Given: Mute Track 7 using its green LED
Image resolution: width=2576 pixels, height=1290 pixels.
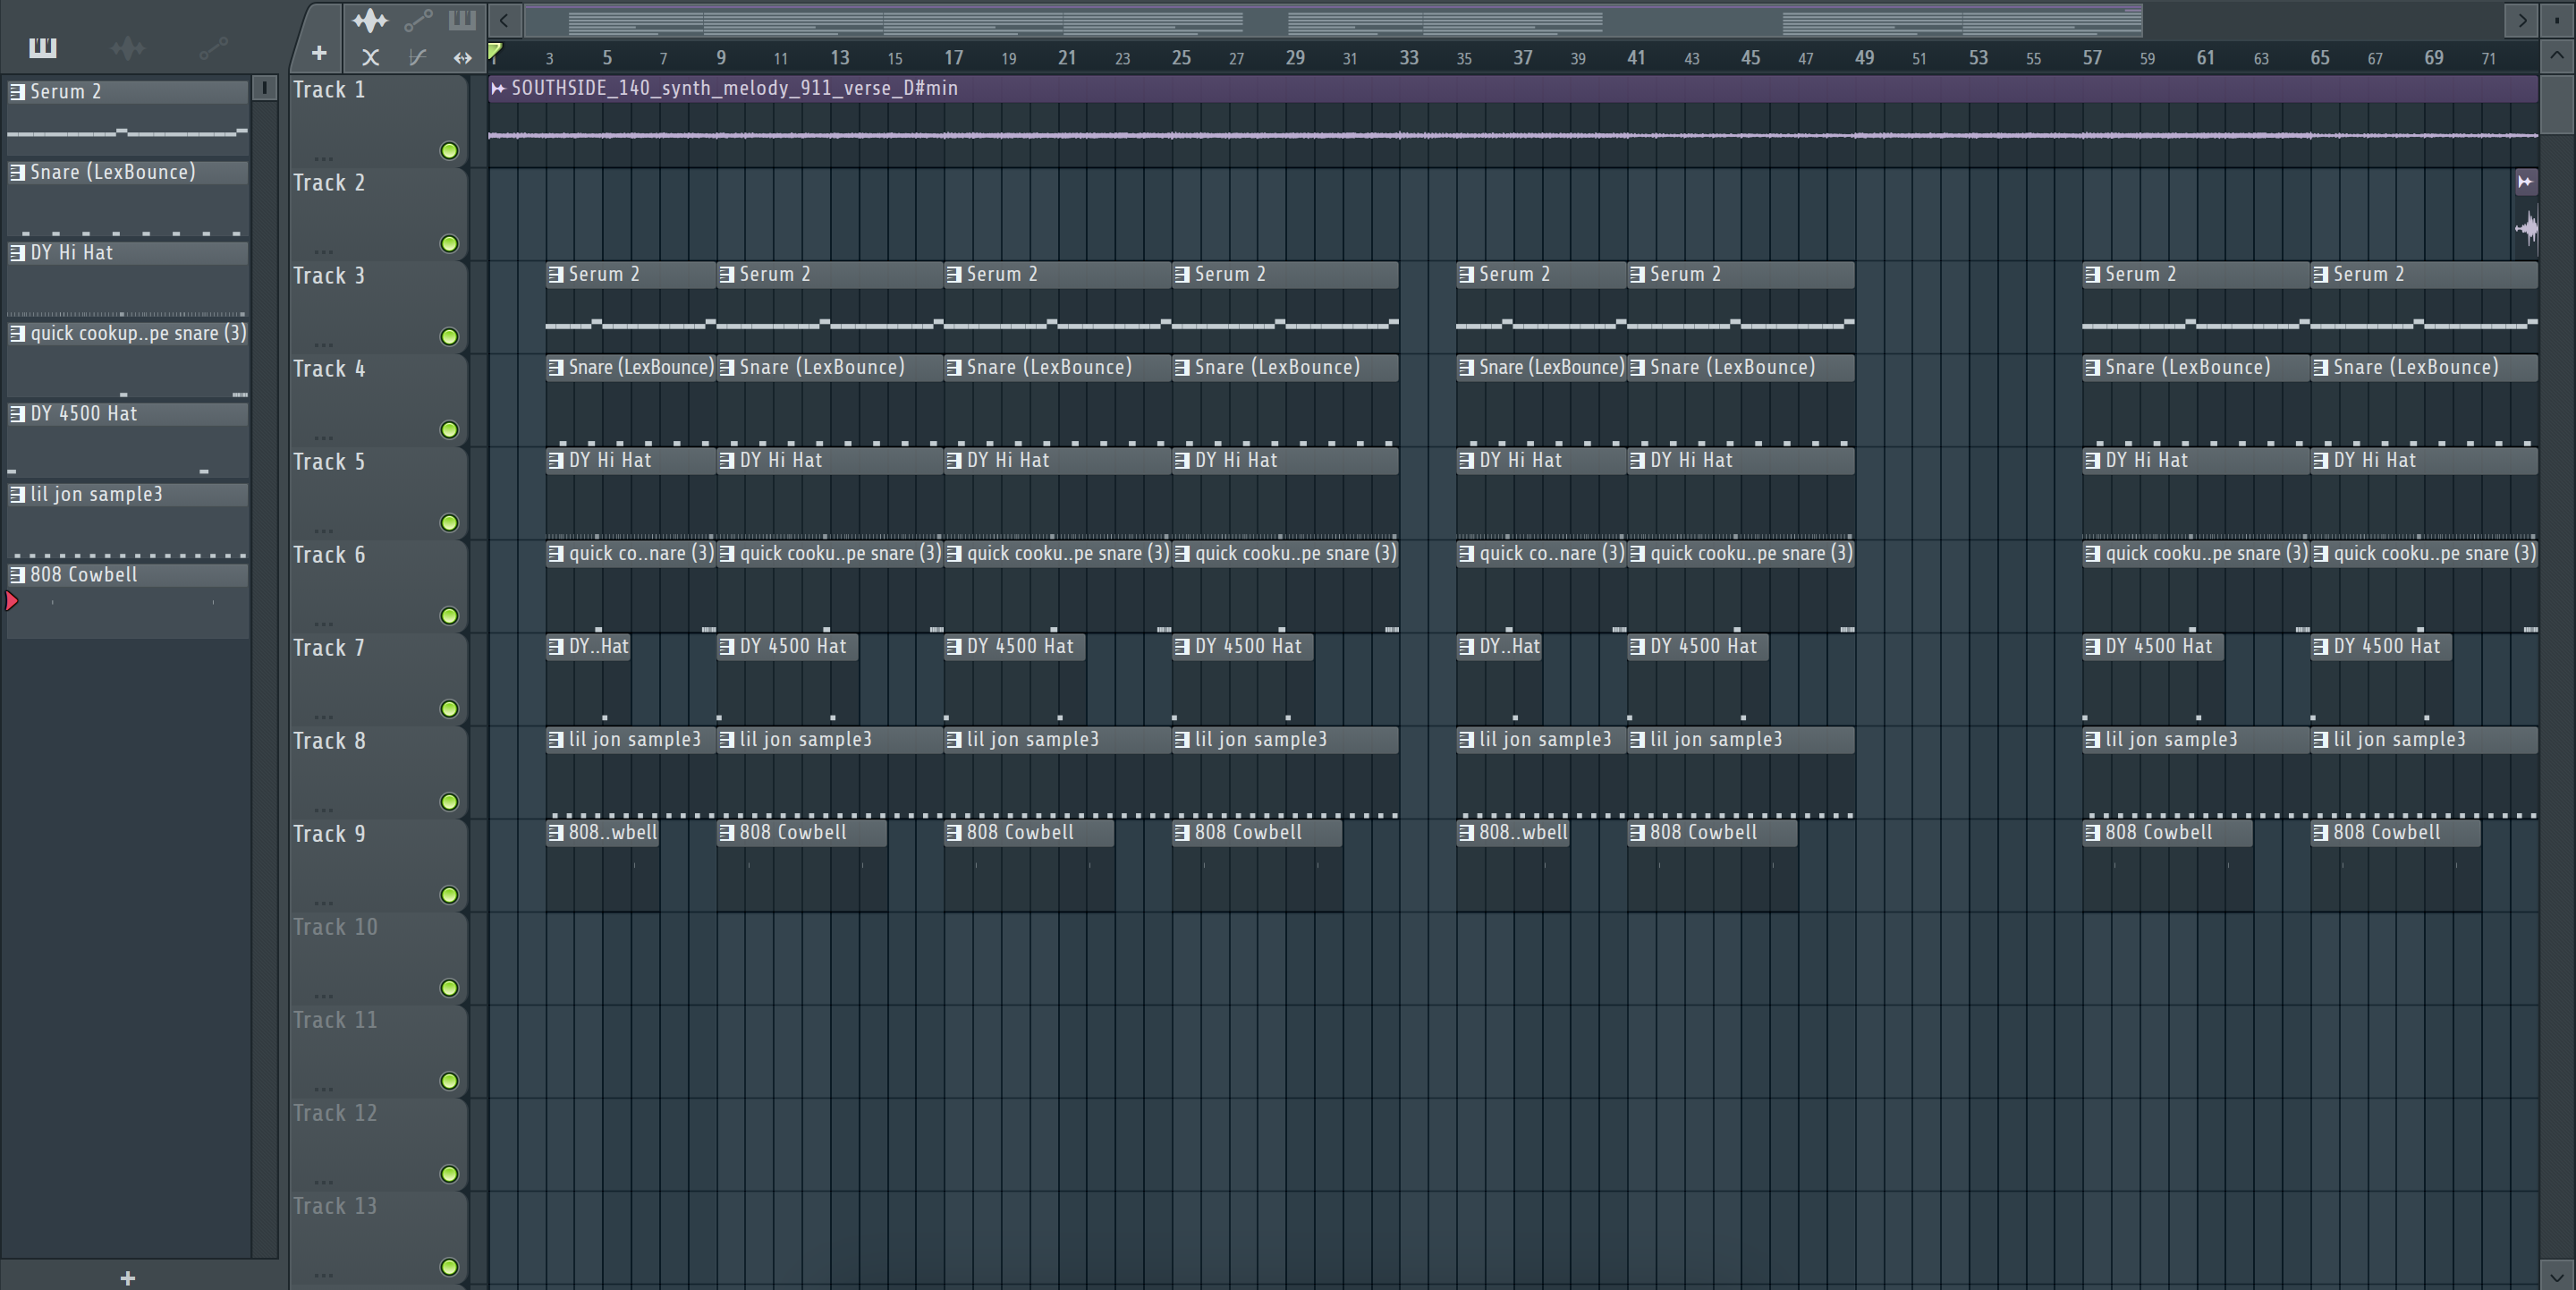Looking at the screenshot, I should point(450,709).
